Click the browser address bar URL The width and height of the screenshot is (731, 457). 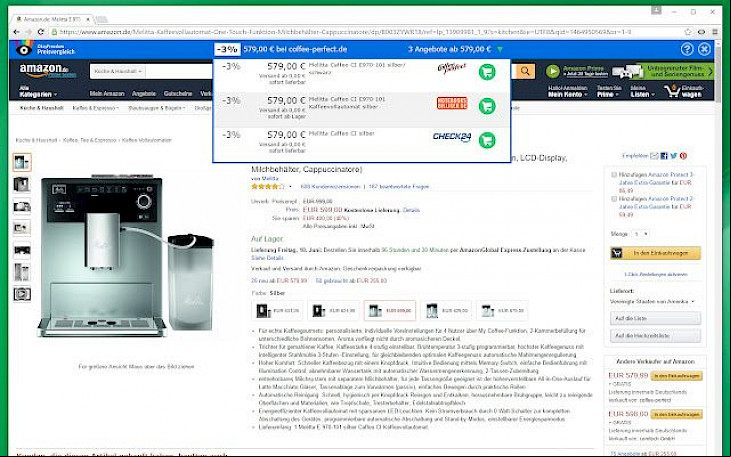tap(345, 32)
